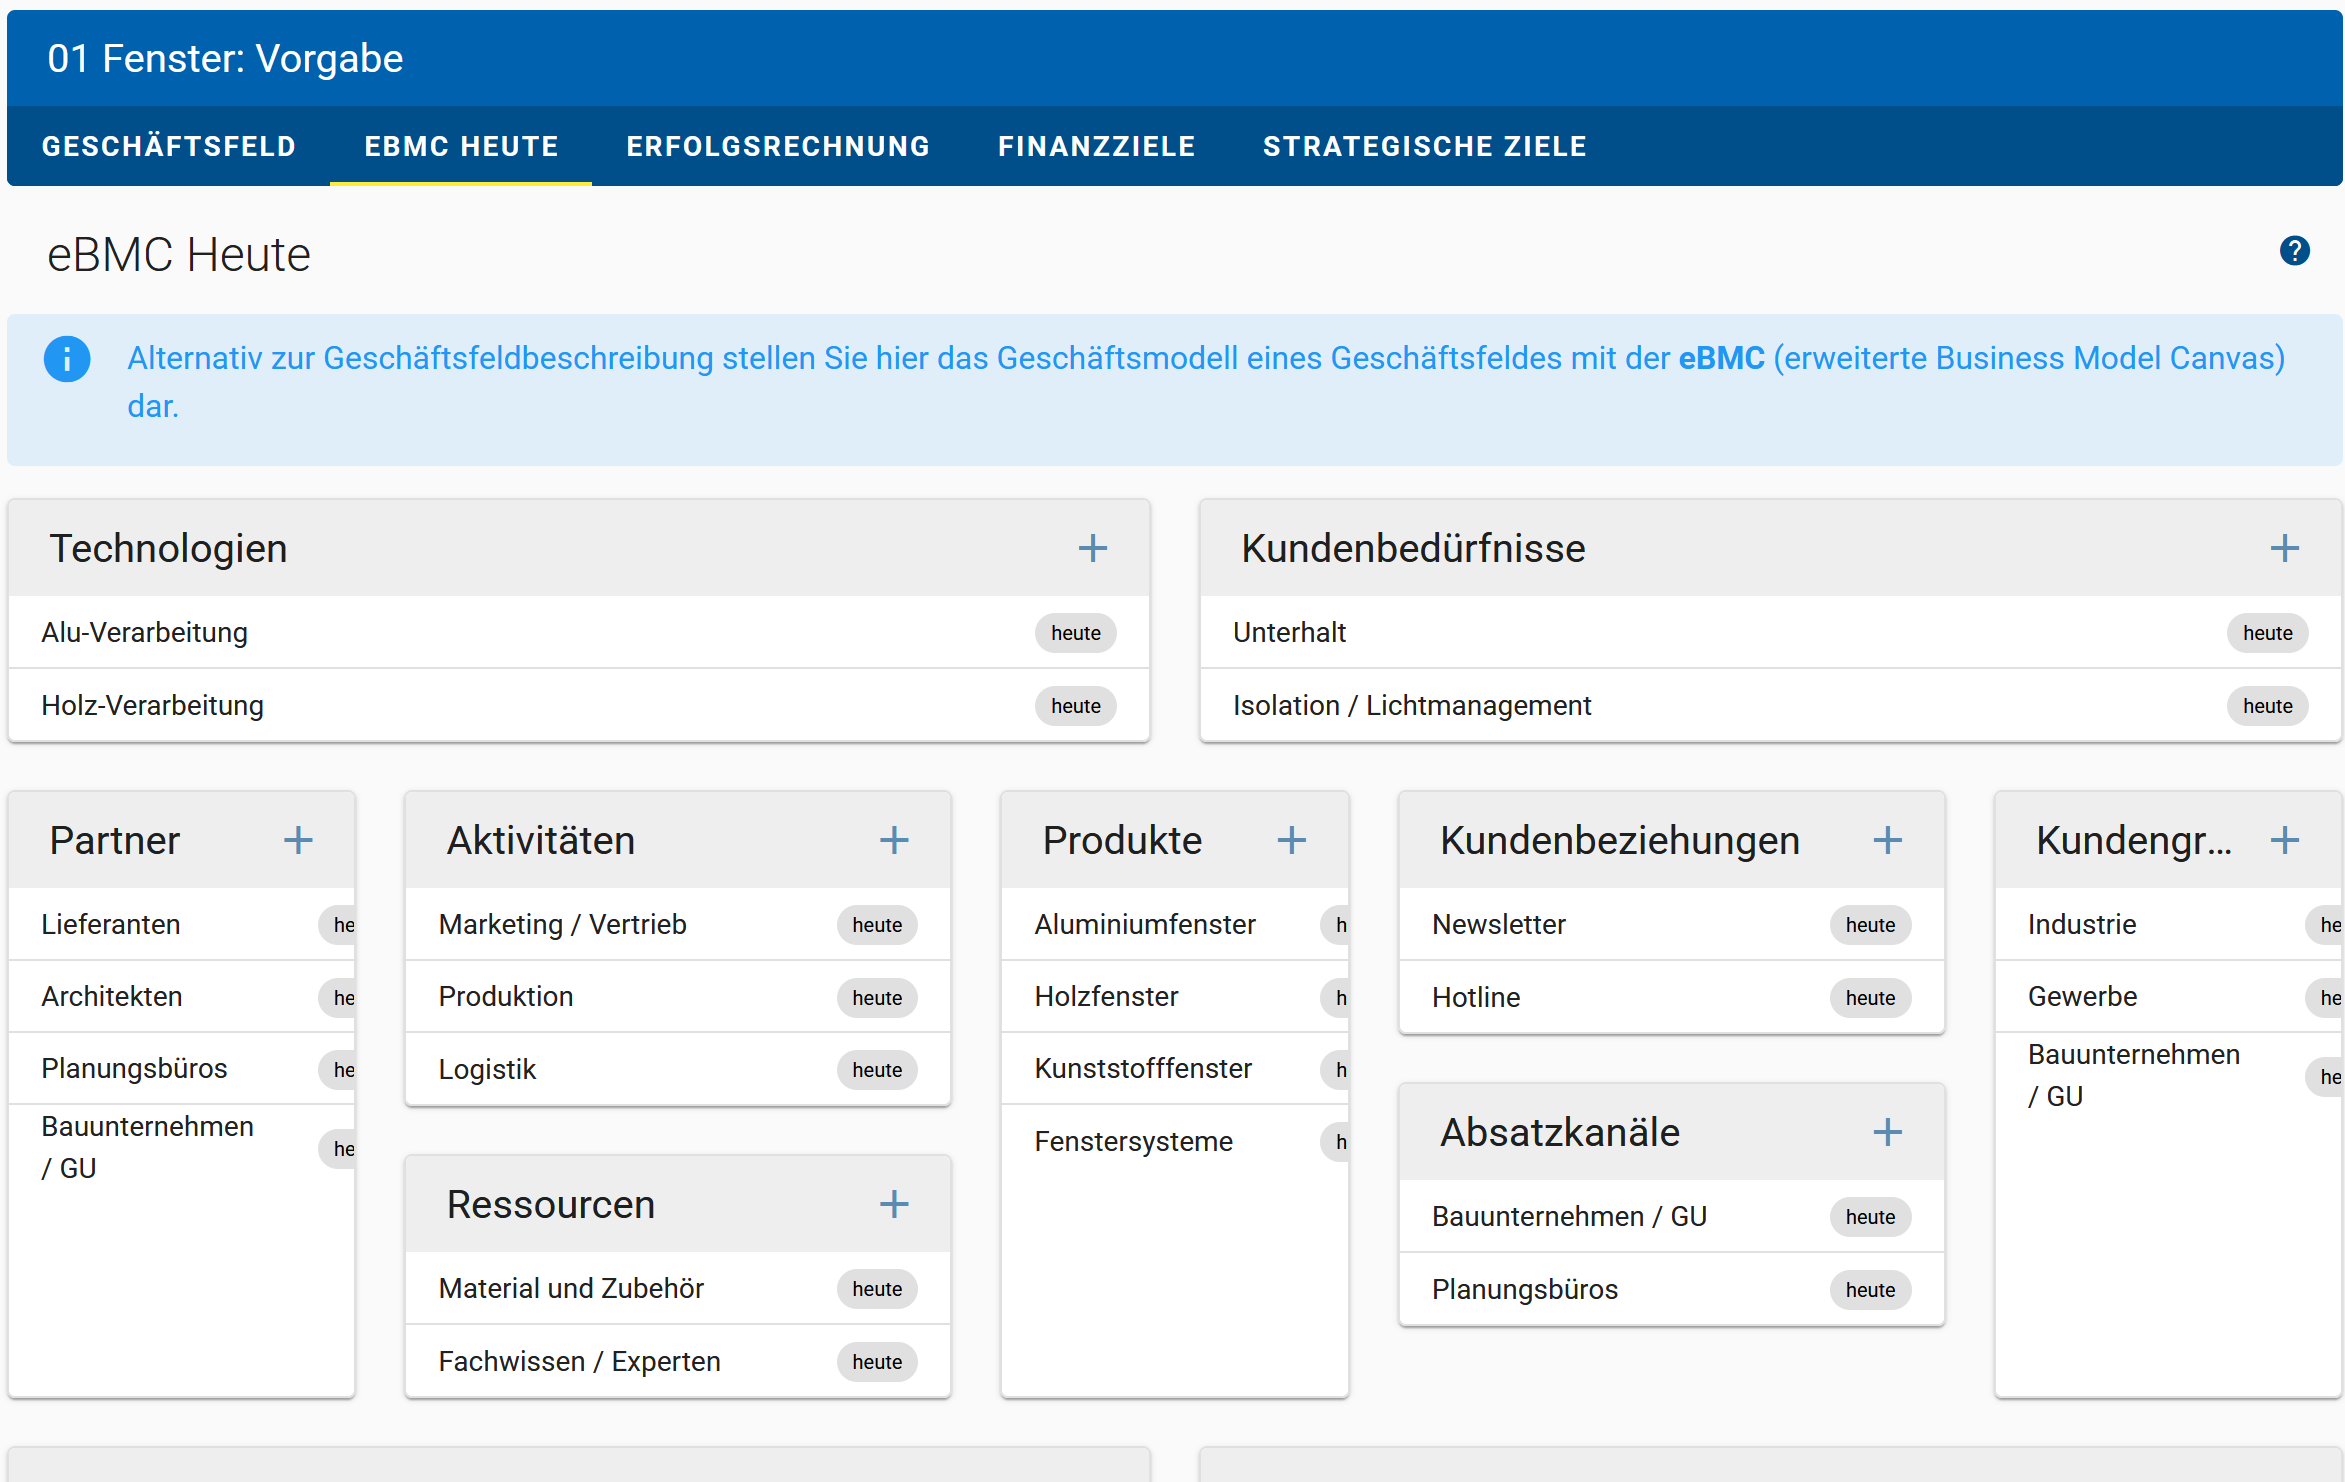Viewport: 2345px width, 1482px height.
Task: Add a new Absatzkanäle entry
Action: (1888, 1132)
